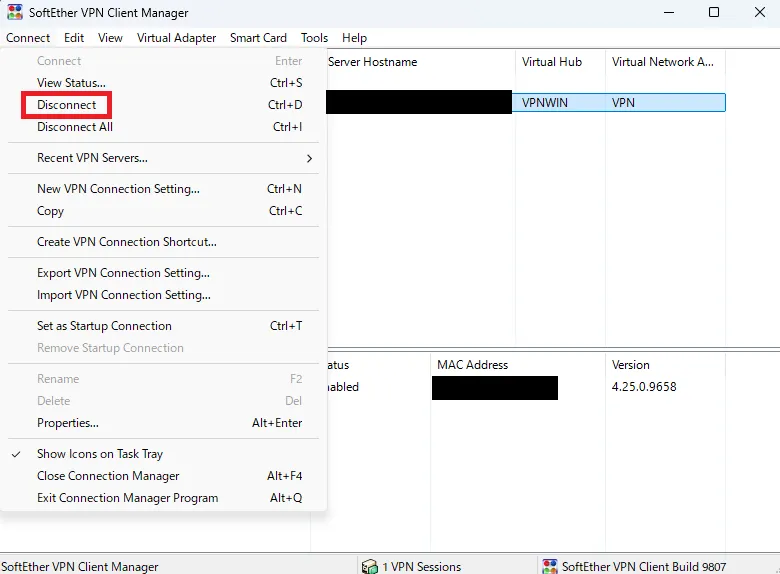Choose Disconnect from the Connect menu
Viewport: 780px width, 574px height.
164,105
